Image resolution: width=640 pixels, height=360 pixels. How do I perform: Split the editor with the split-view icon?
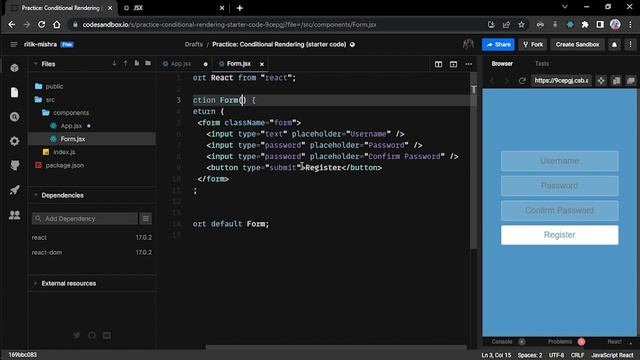(x=438, y=64)
